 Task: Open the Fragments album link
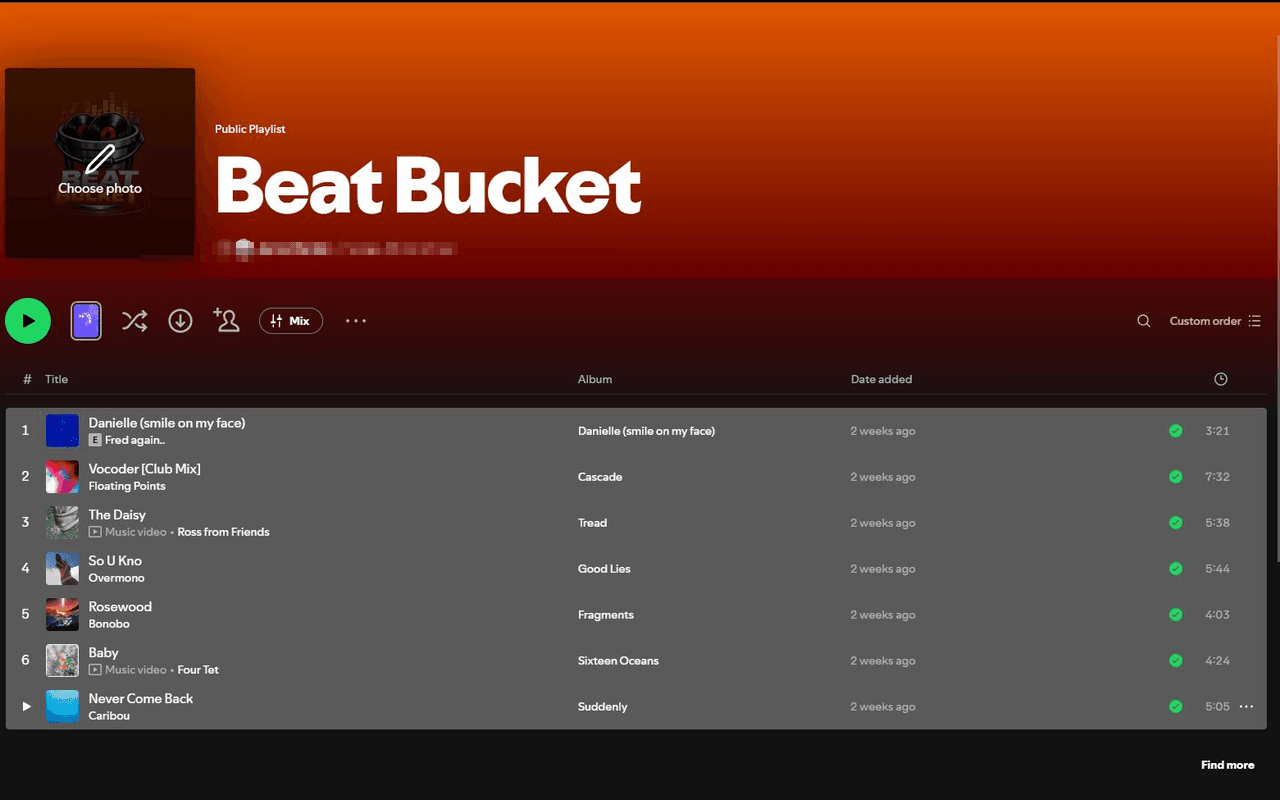[x=606, y=615]
